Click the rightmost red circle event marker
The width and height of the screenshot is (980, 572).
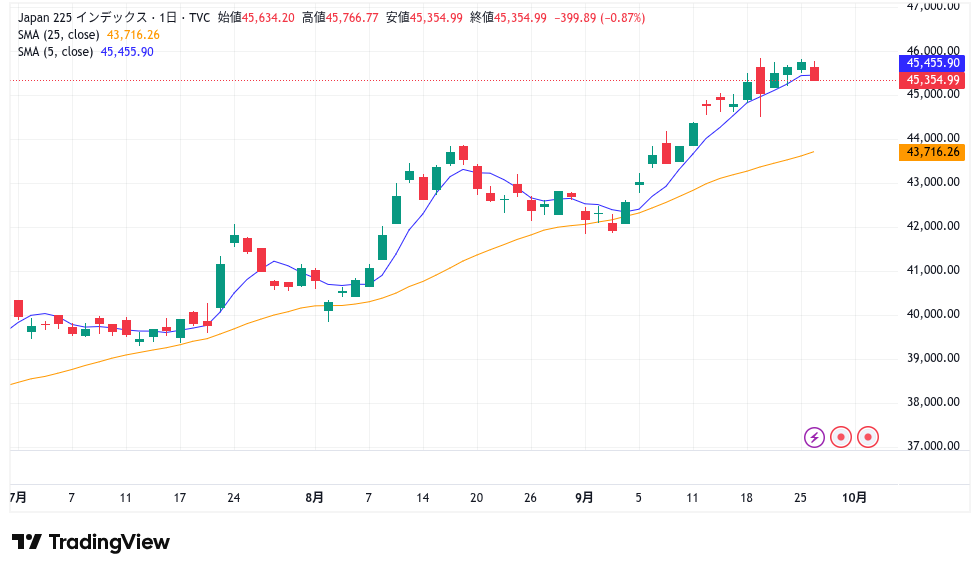pyautogui.click(x=868, y=437)
